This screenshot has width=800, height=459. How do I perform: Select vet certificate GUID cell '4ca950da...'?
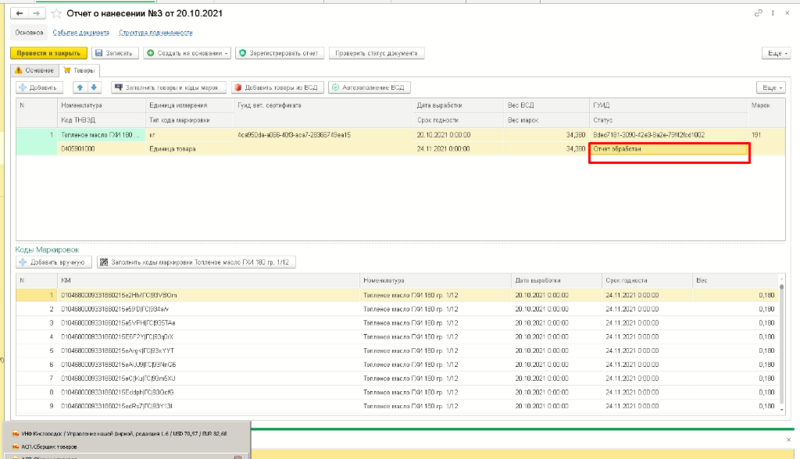(323, 135)
